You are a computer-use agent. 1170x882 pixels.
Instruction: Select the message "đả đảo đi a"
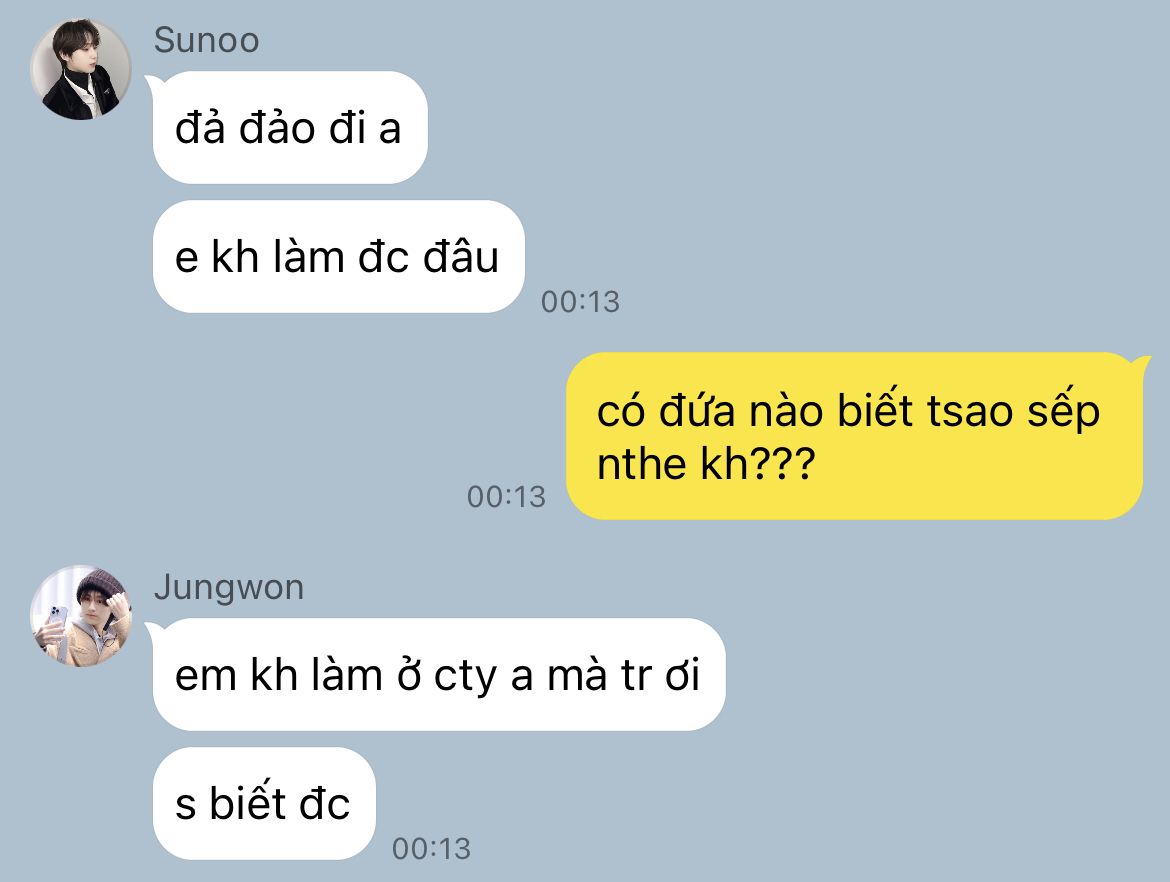(290, 128)
